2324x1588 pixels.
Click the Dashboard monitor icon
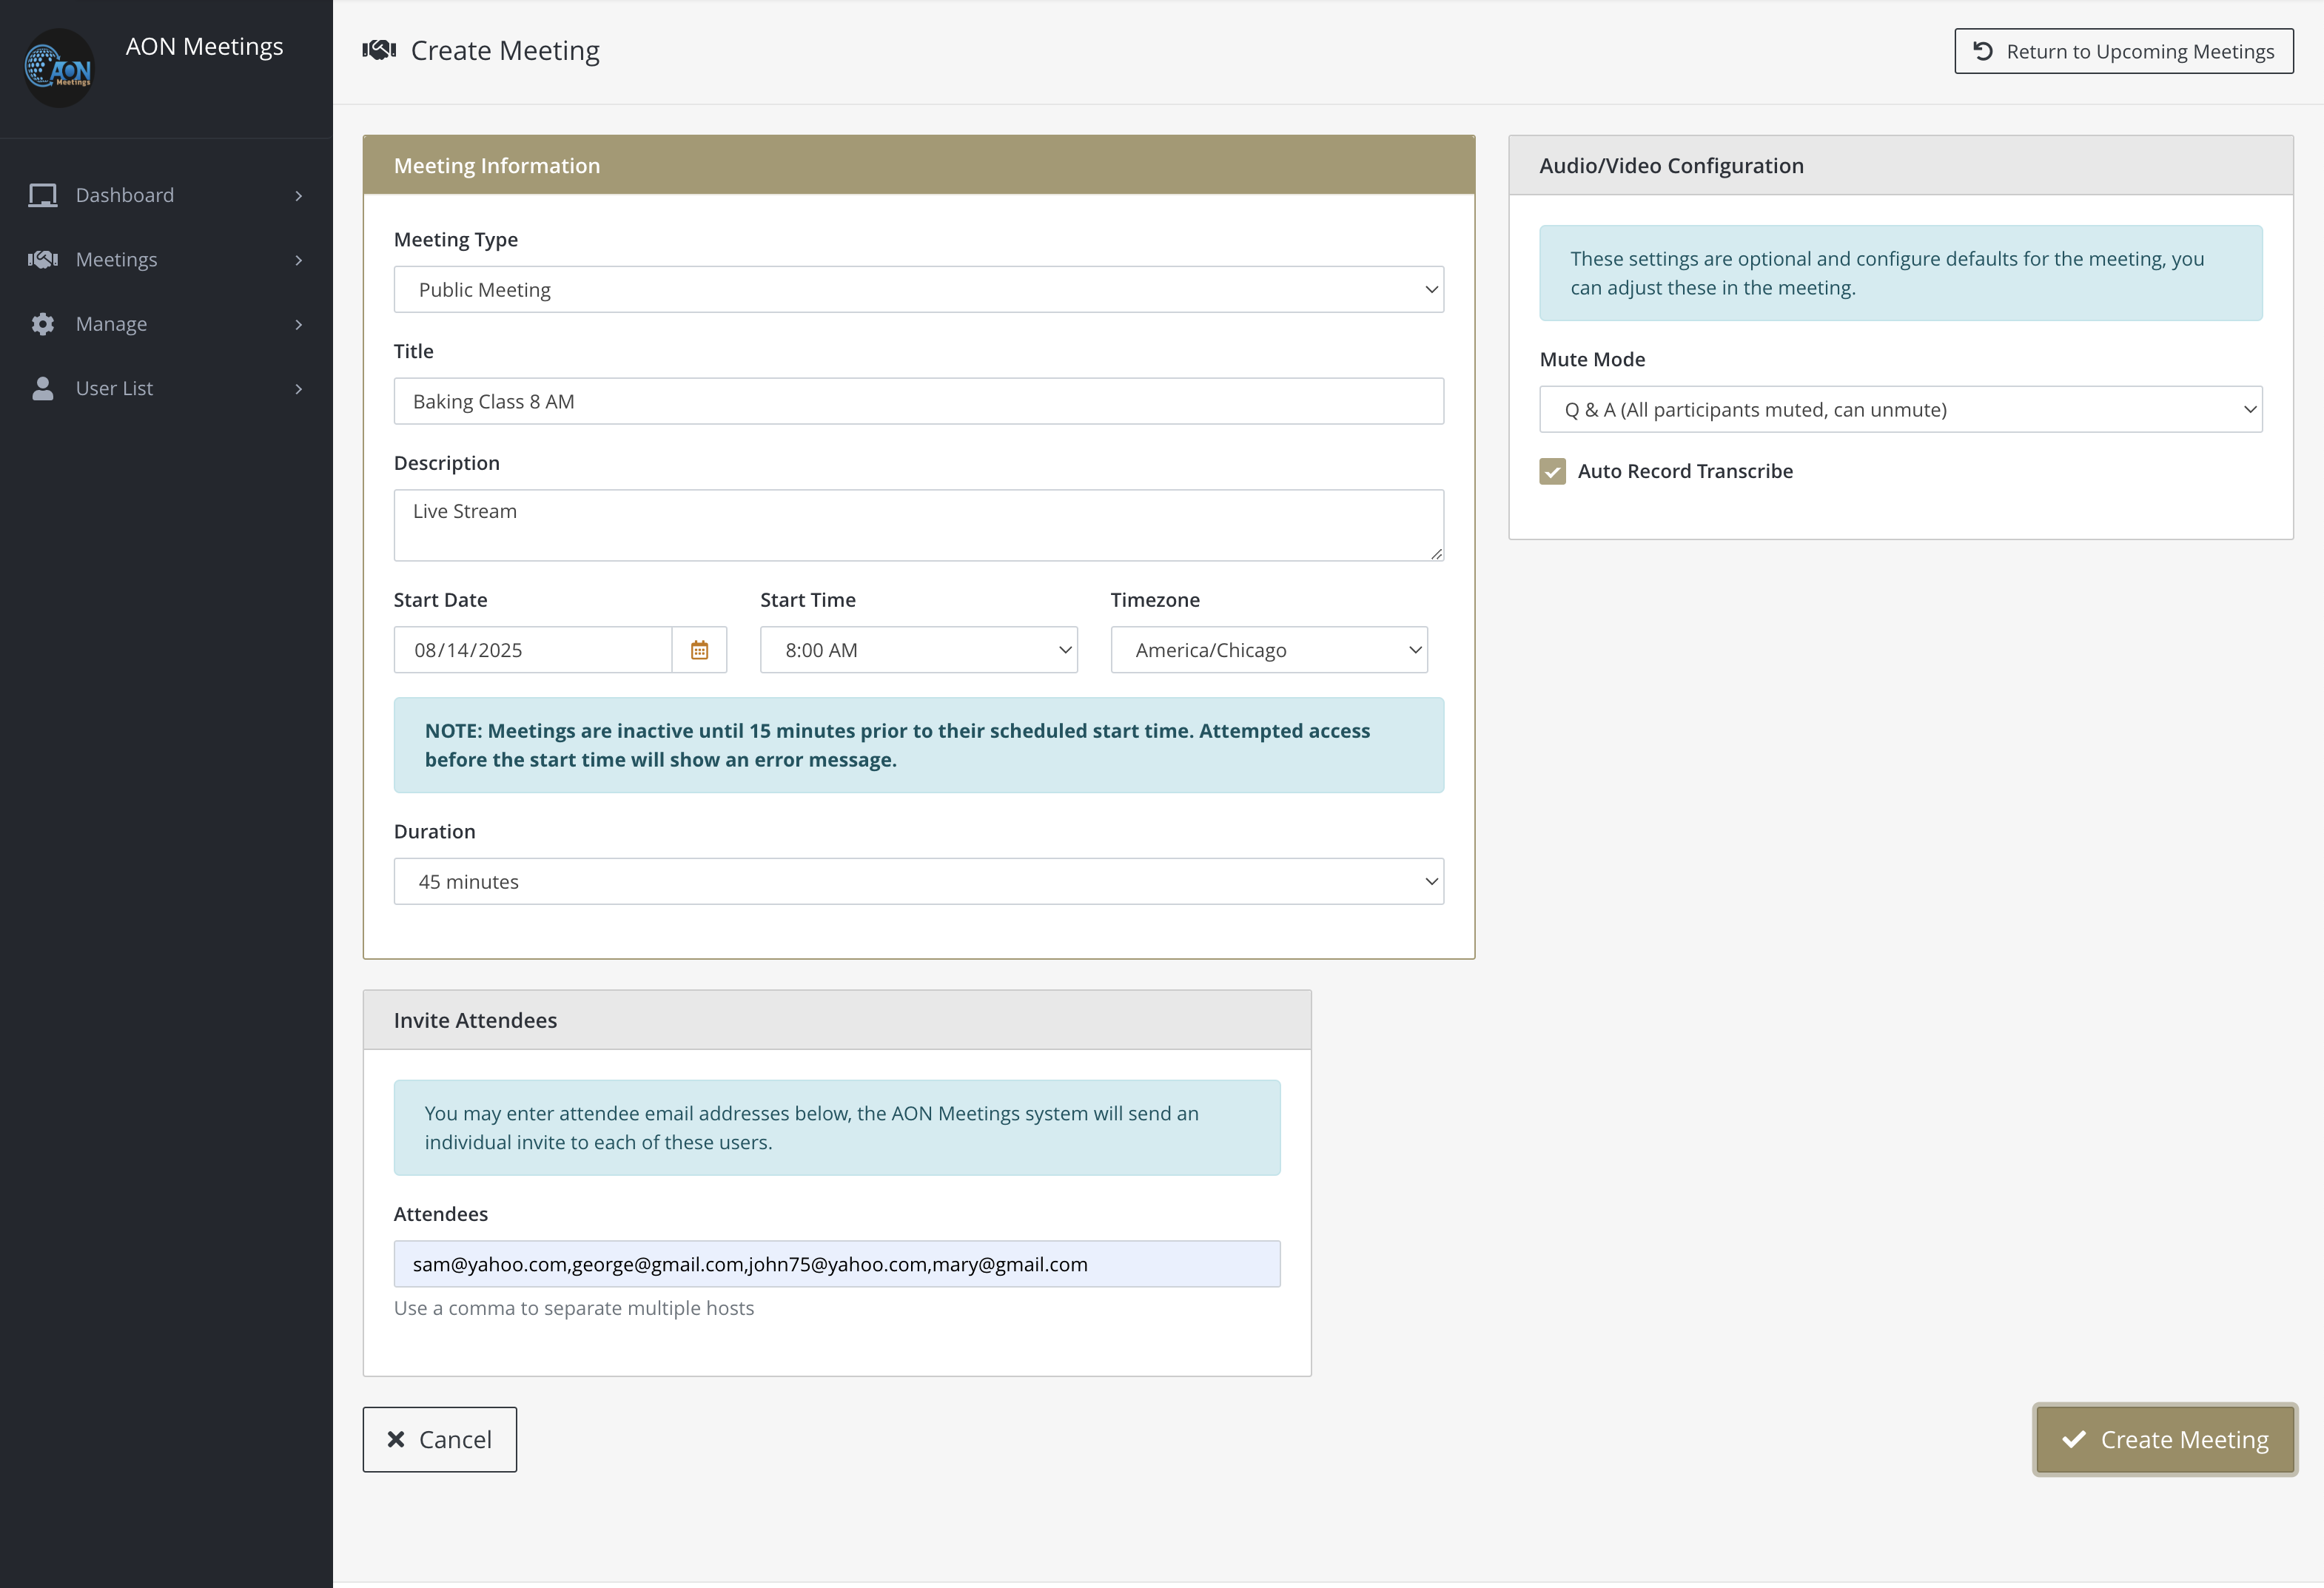(42, 195)
